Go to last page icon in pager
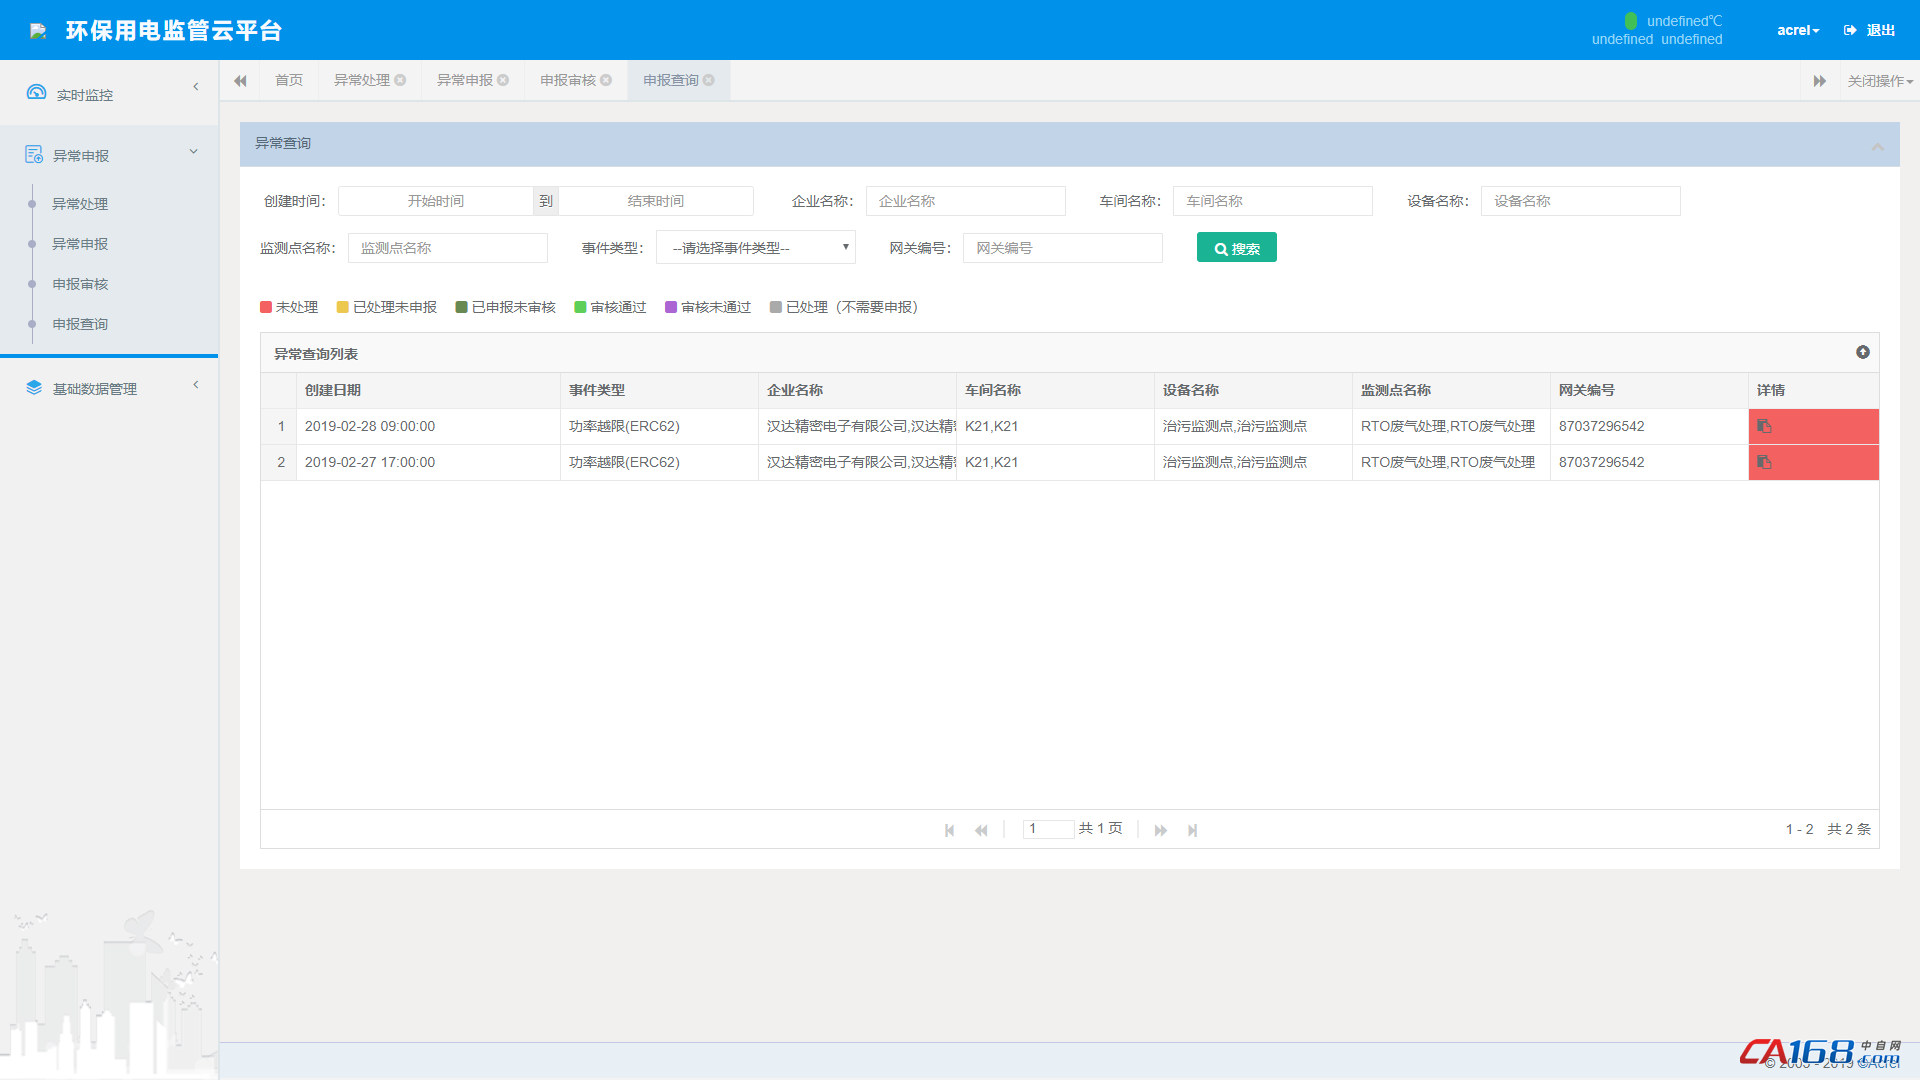Screen dimensions: 1920x1080 click(1192, 830)
